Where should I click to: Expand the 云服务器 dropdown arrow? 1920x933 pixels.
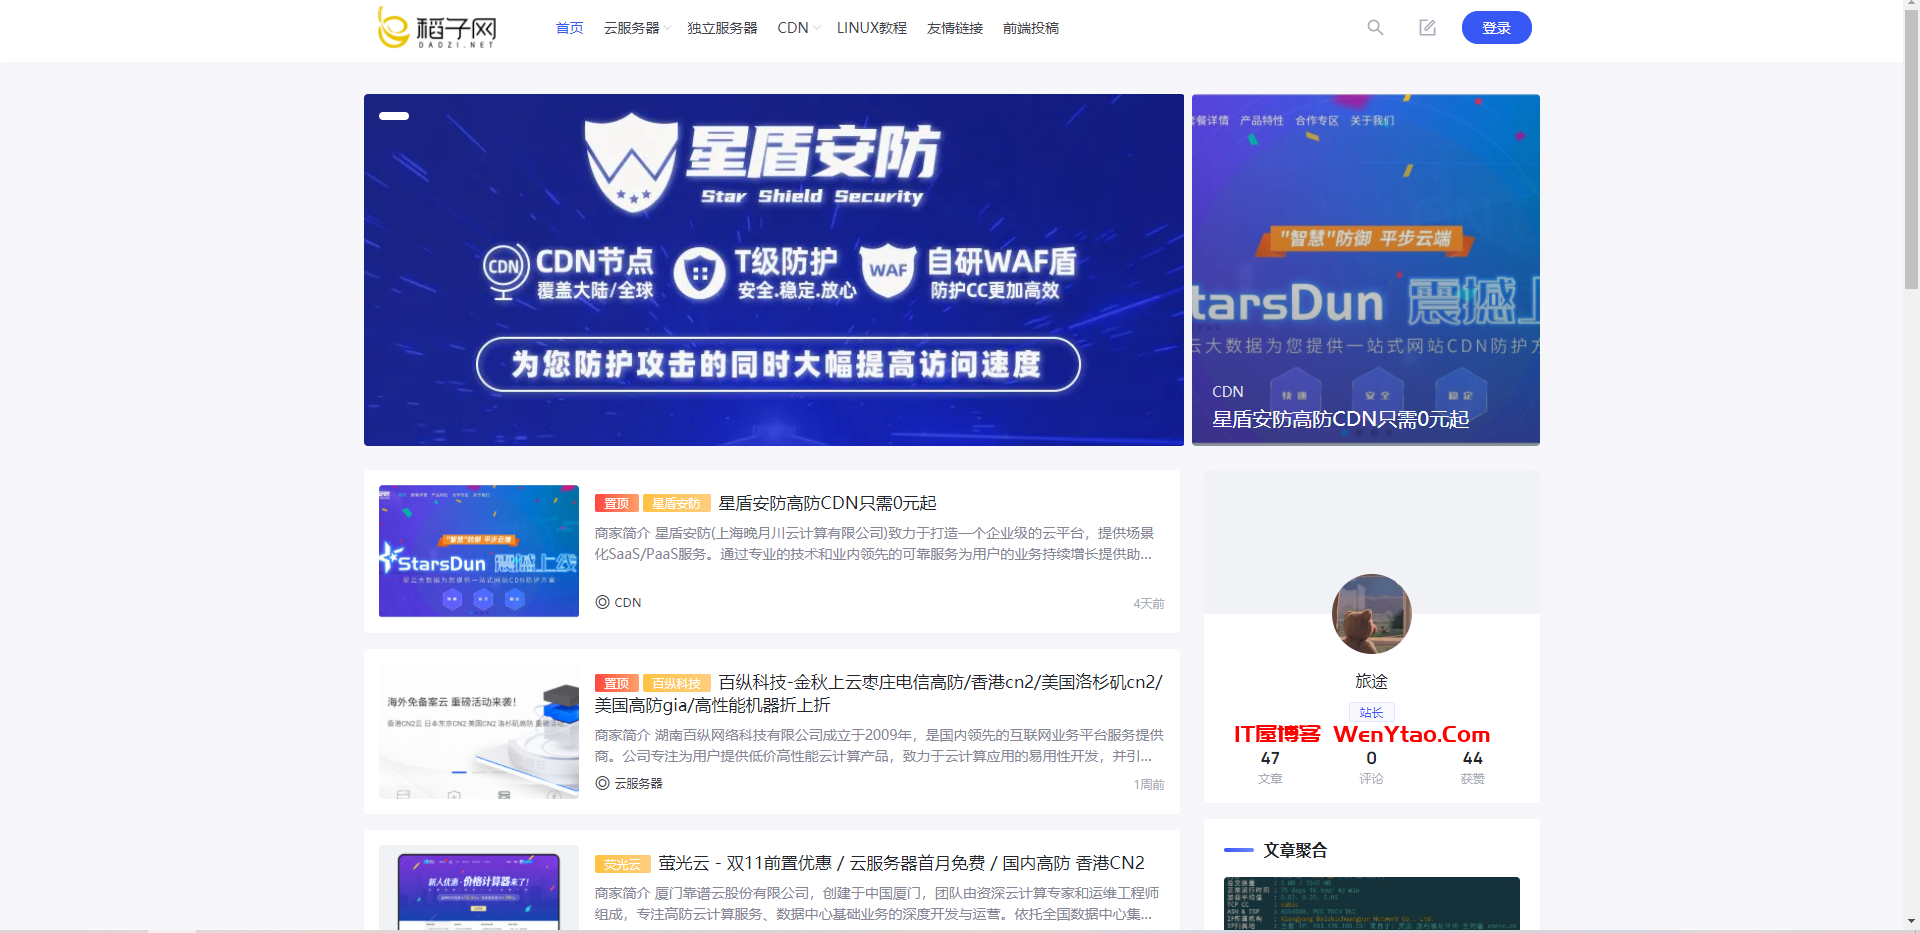click(x=667, y=28)
